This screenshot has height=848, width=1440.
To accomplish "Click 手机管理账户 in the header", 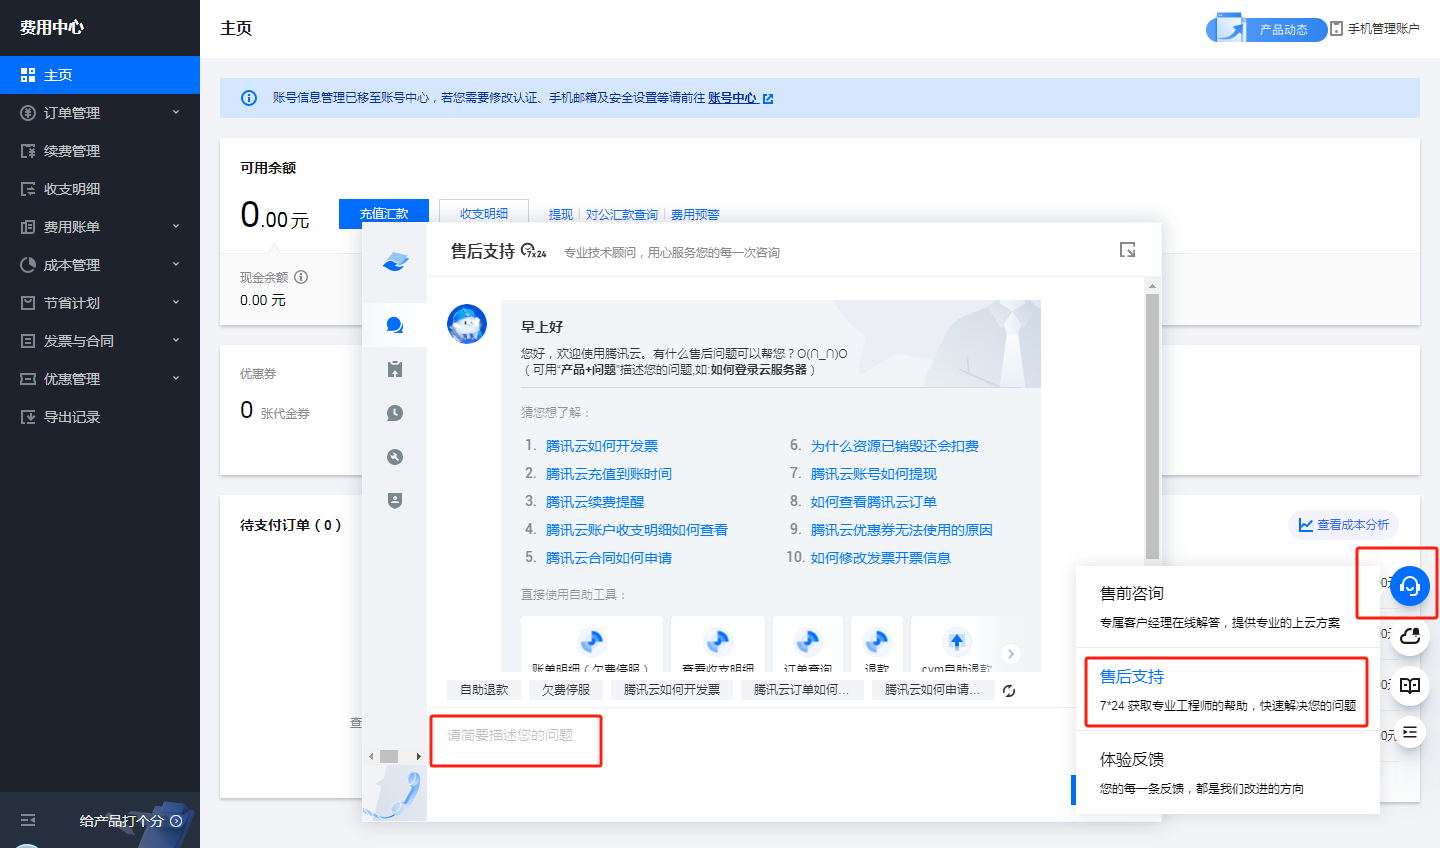I will (x=1375, y=29).
